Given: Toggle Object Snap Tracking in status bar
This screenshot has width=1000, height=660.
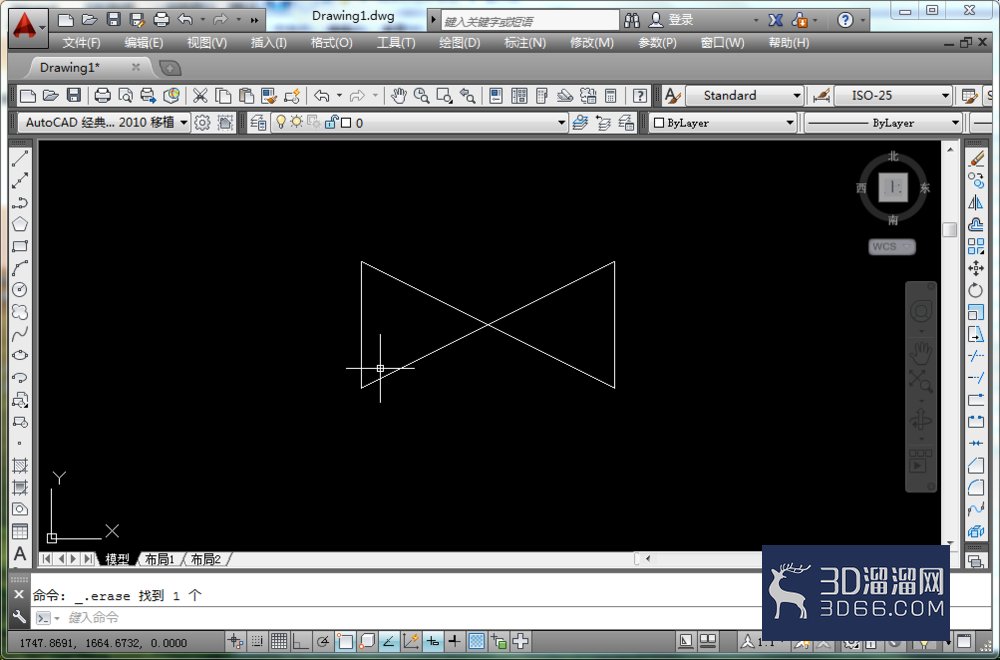Looking at the screenshot, I should 388,641.
